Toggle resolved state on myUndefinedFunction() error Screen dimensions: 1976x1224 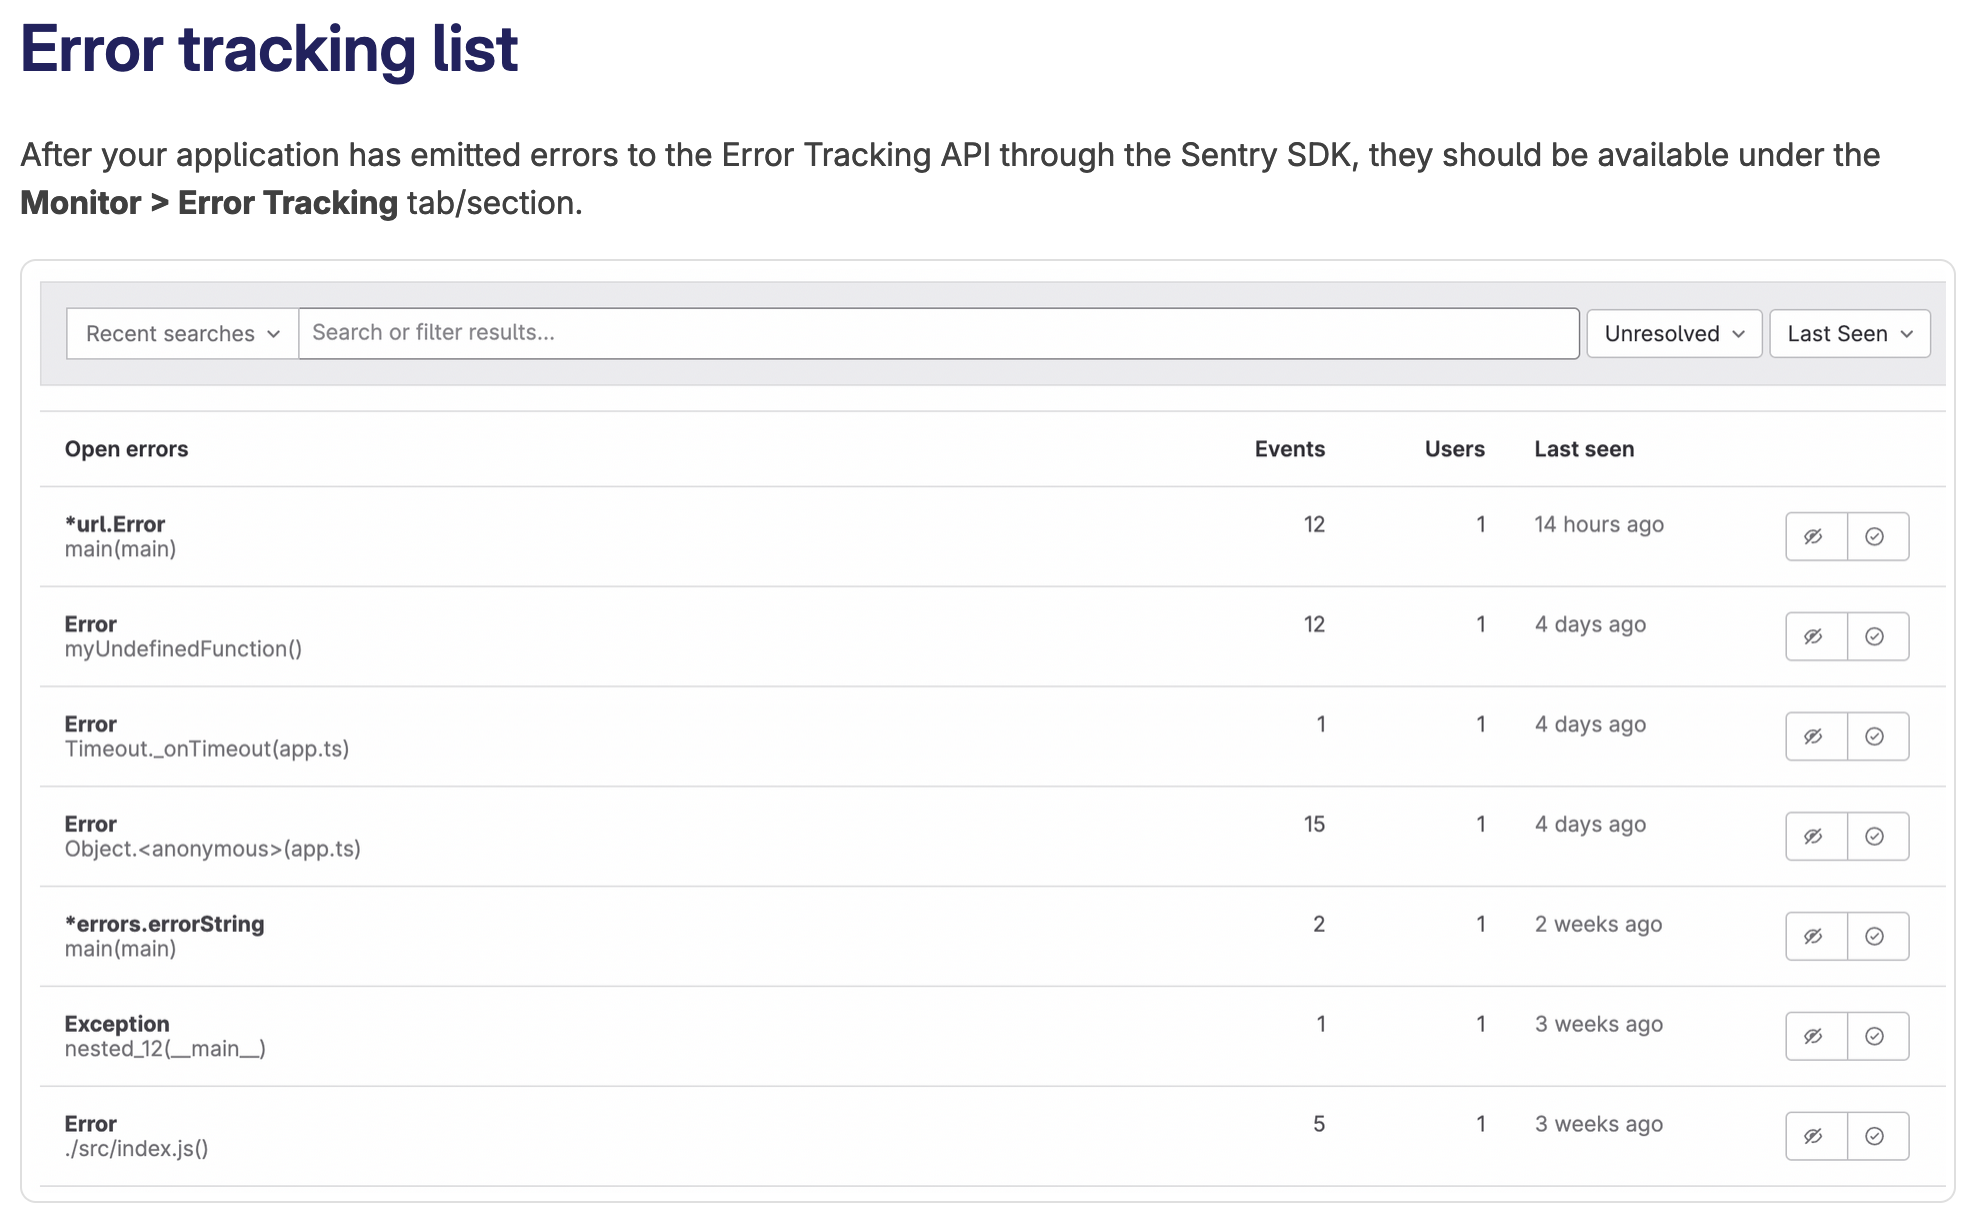pos(1875,636)
